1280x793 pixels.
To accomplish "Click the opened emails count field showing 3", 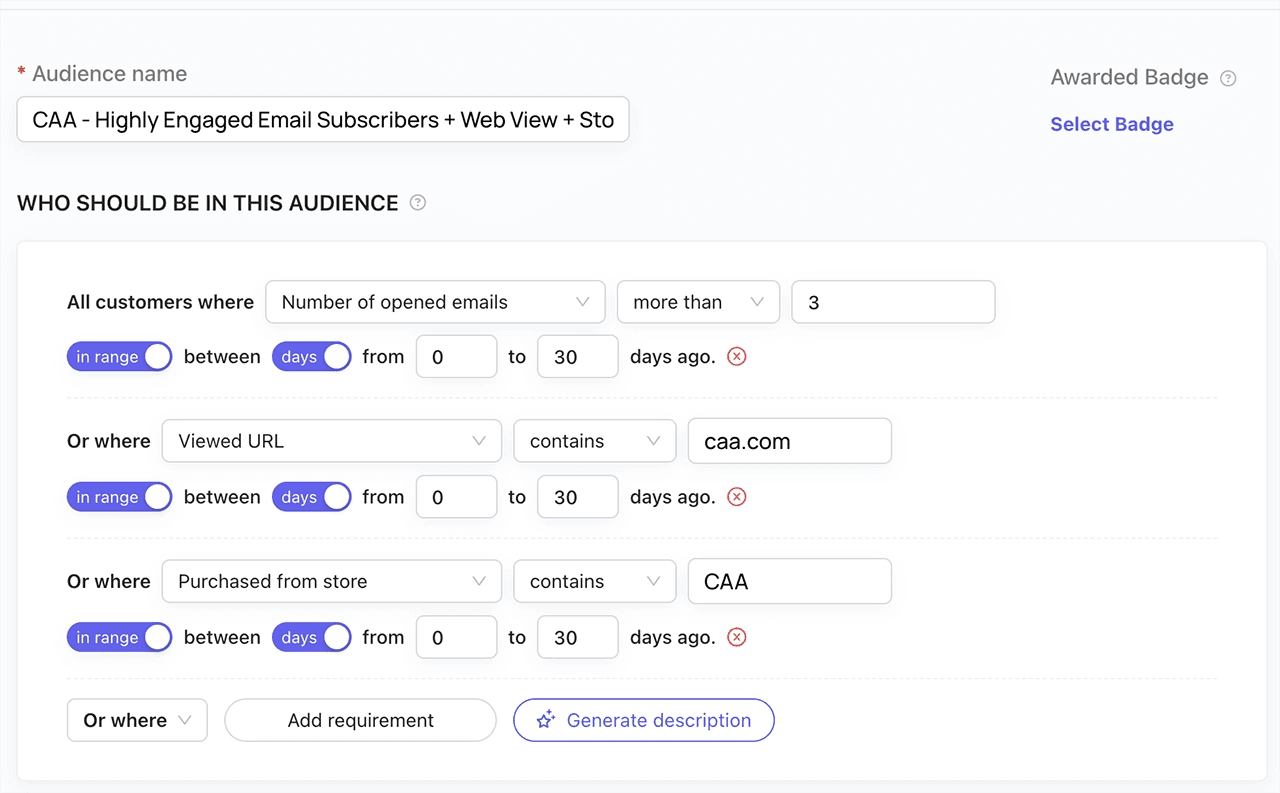I will pyautogui.click(x=892, y=302).
